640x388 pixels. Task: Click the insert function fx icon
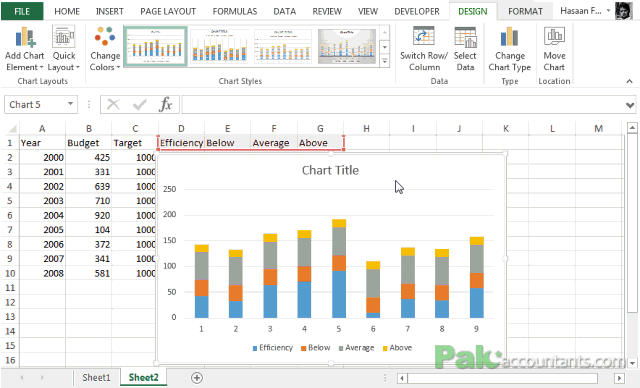(165, 104)
